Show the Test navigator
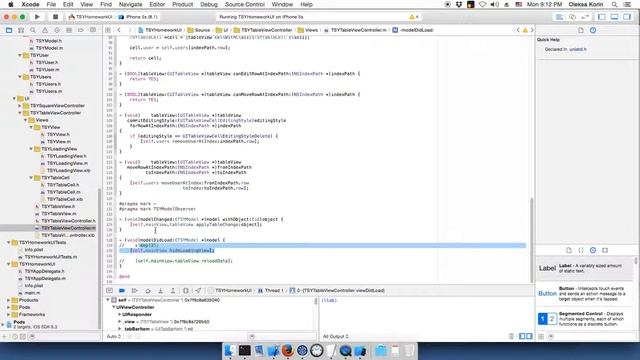This screenshot has height=360, width=640. click(57, 30)
